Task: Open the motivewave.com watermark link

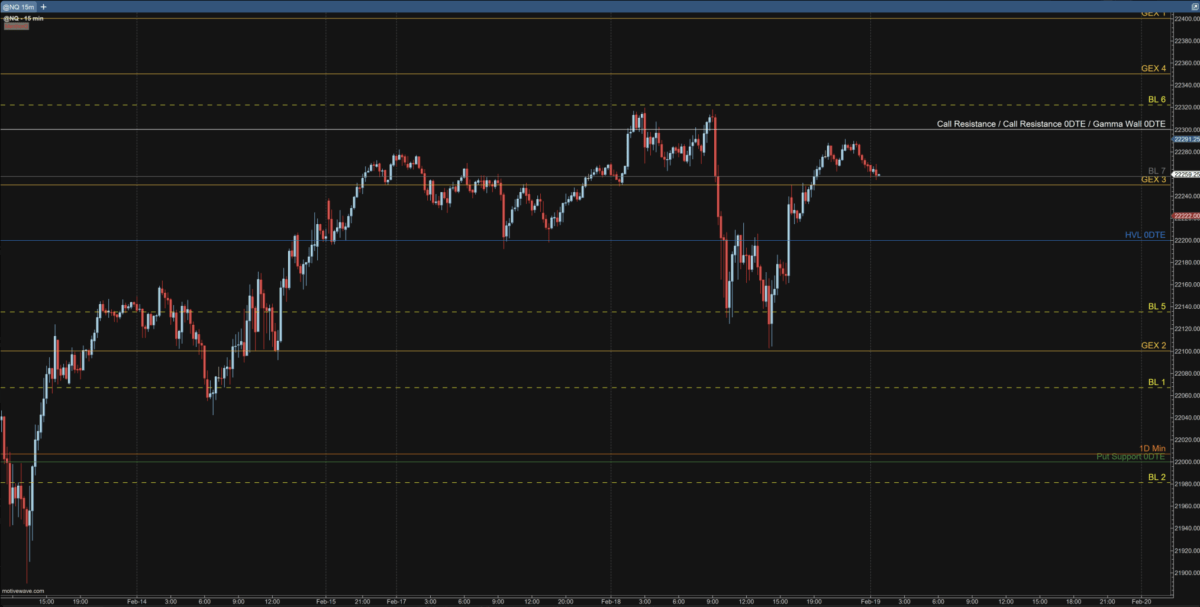Action: [22, 591]
